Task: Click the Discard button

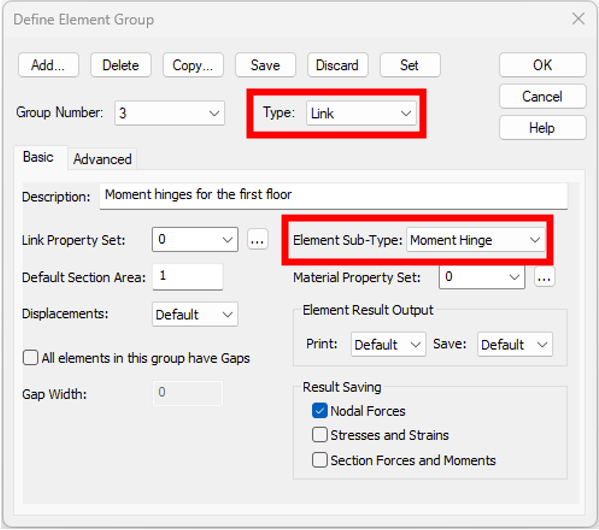Action: [x=337, y=65]
